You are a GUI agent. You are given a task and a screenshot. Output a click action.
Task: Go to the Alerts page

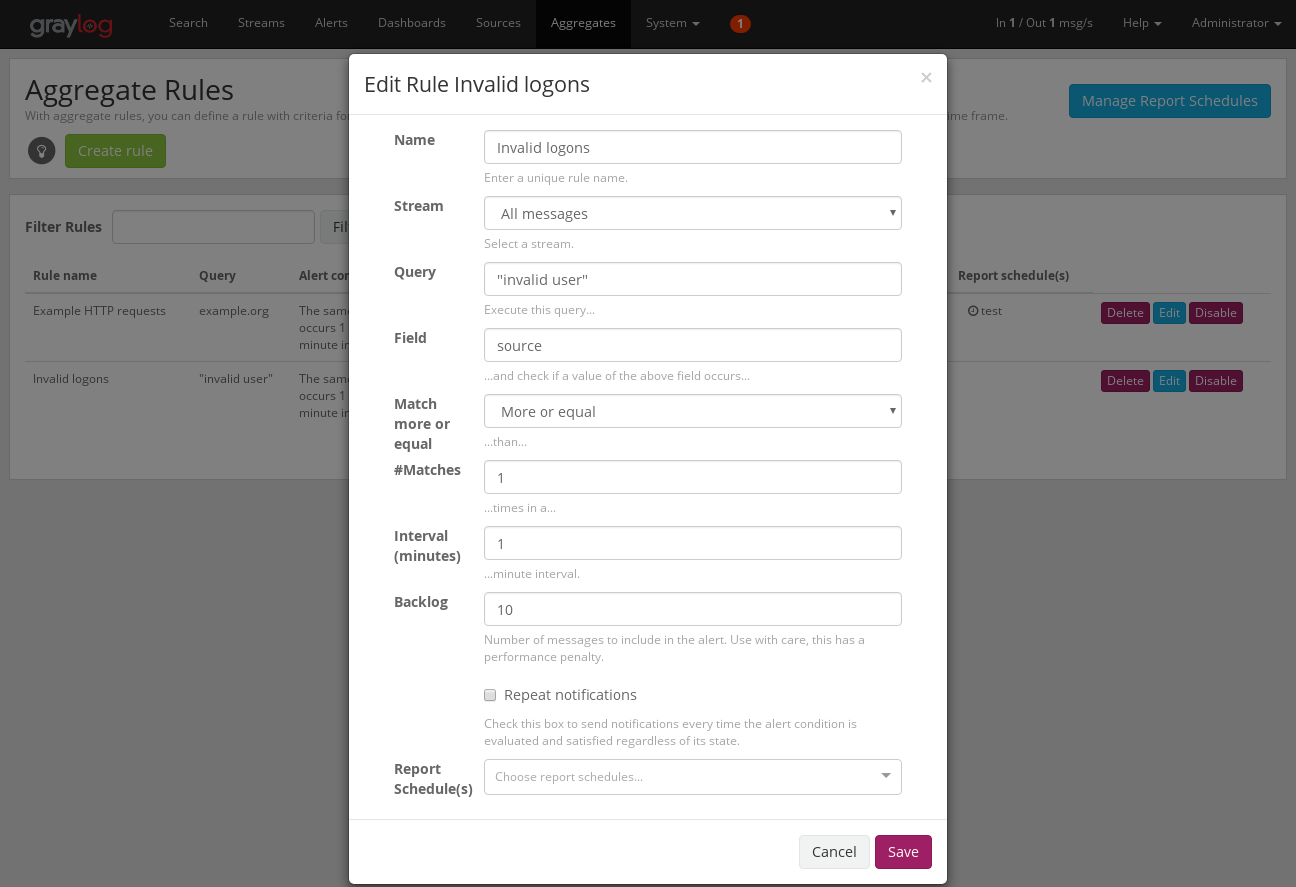pyautogui.click(x=332, y=23)
